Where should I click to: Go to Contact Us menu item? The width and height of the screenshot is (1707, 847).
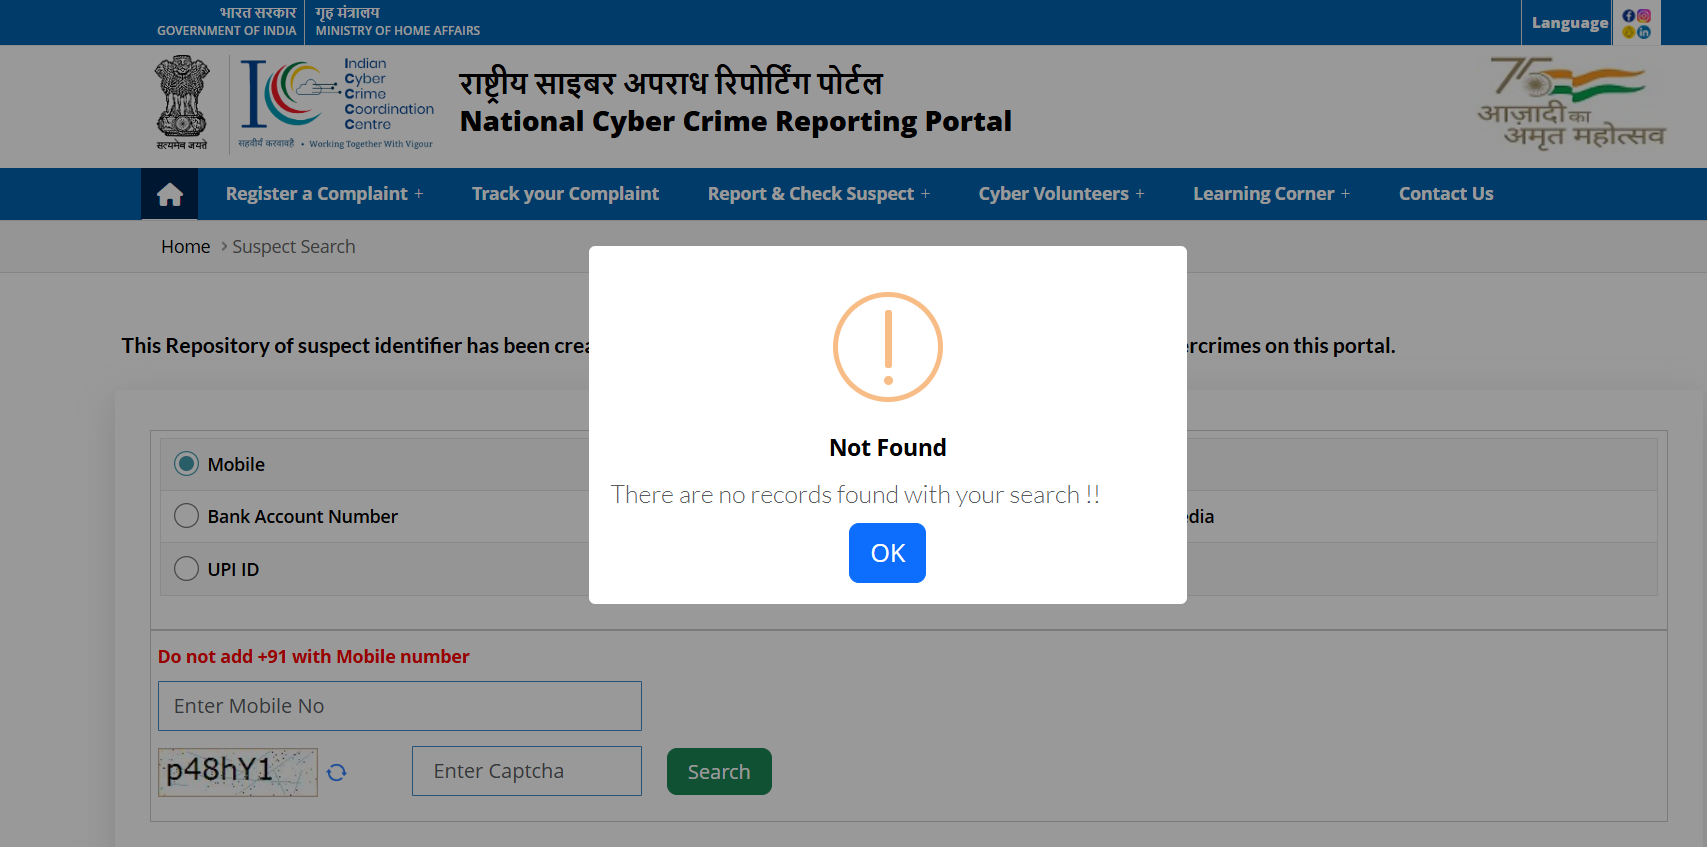[x=1445, y=194]
